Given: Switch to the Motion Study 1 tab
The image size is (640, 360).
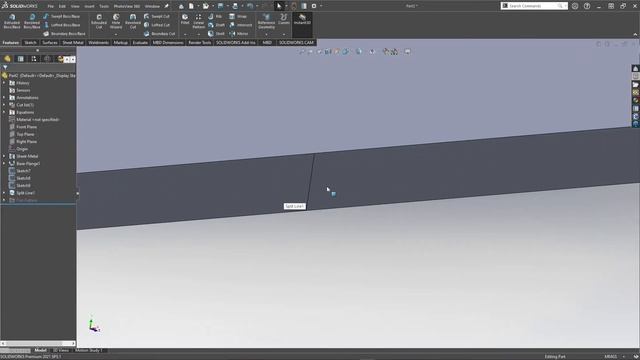Looking at the screenshot, I should click(89, 350).
